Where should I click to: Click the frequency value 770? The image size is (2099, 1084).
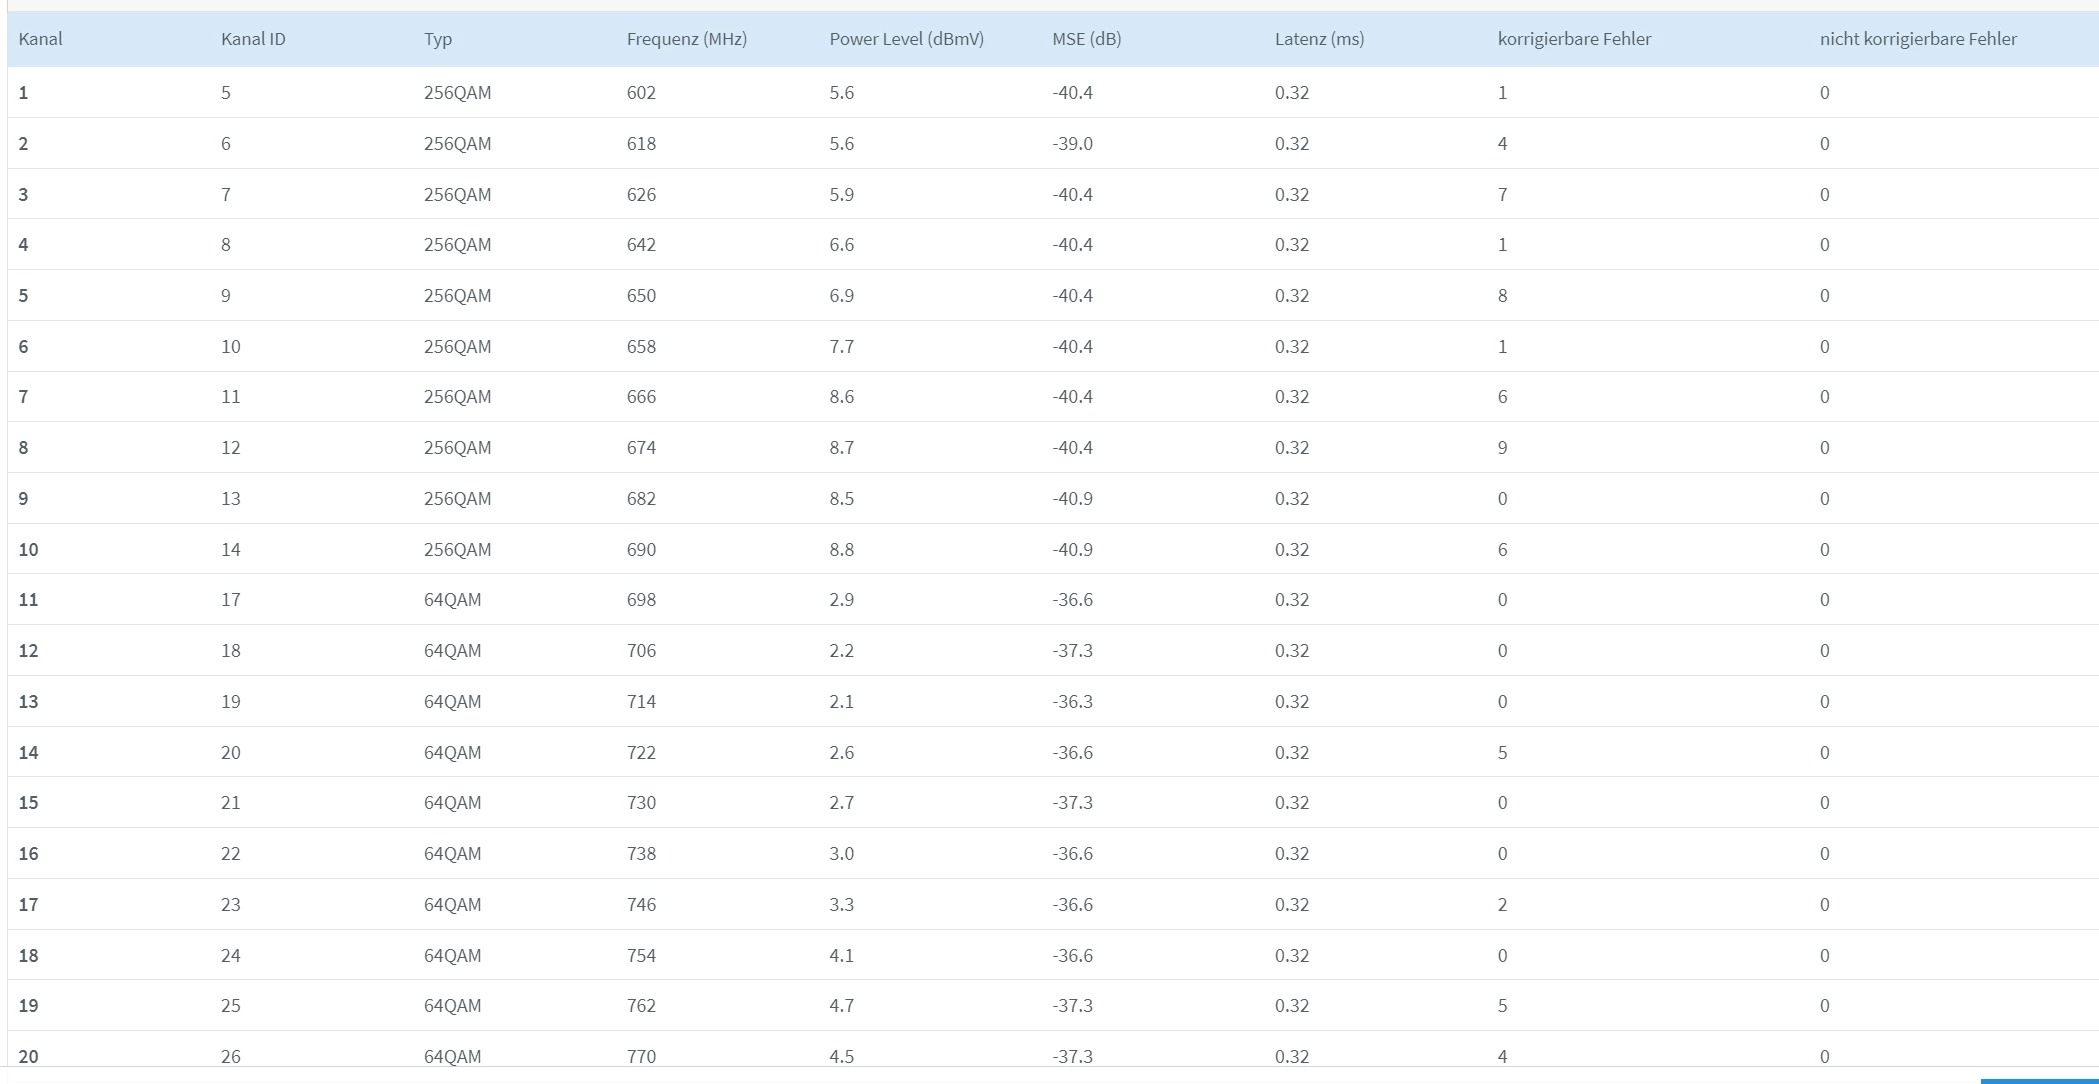coord(641,1055)
